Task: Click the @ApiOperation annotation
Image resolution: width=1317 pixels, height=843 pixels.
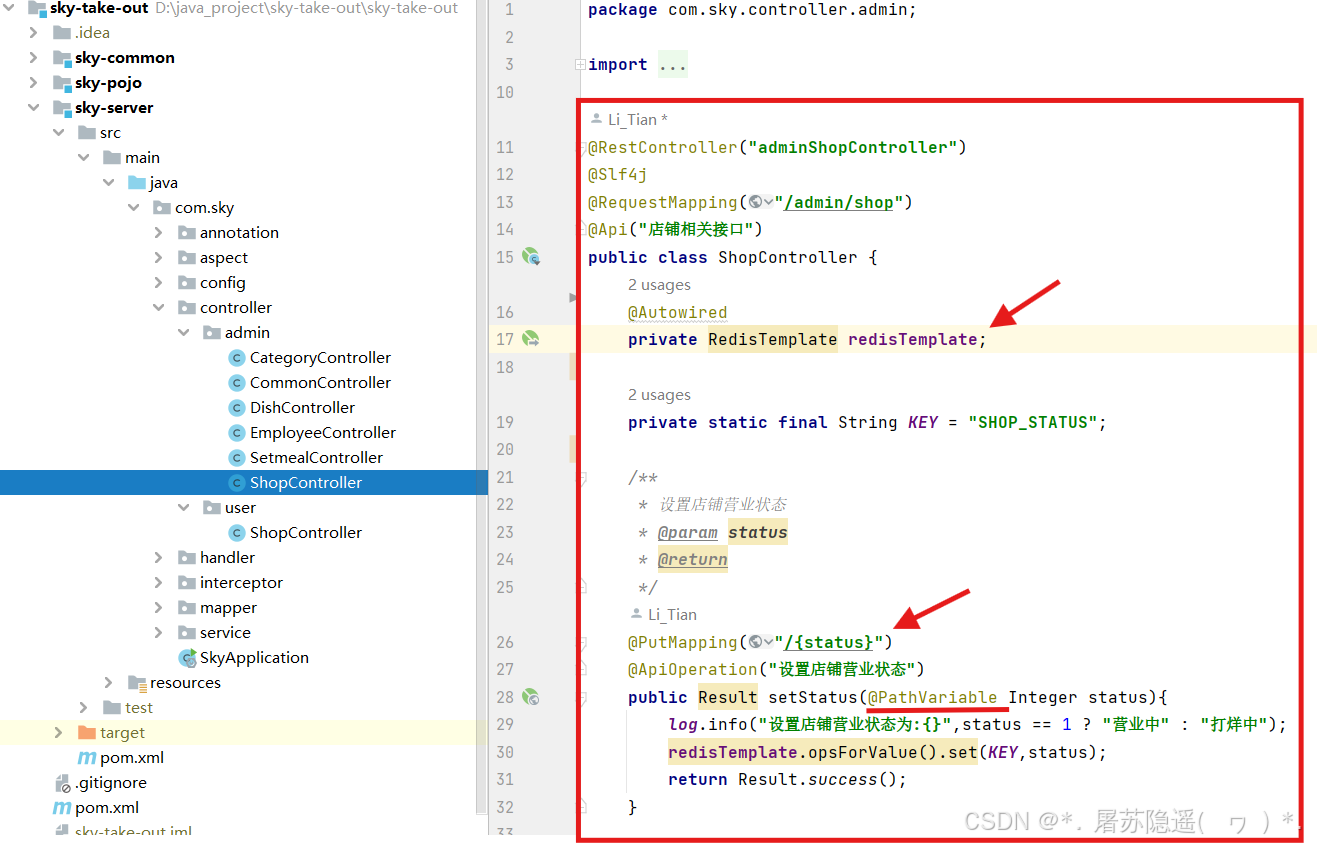Action: click(692, 669)
